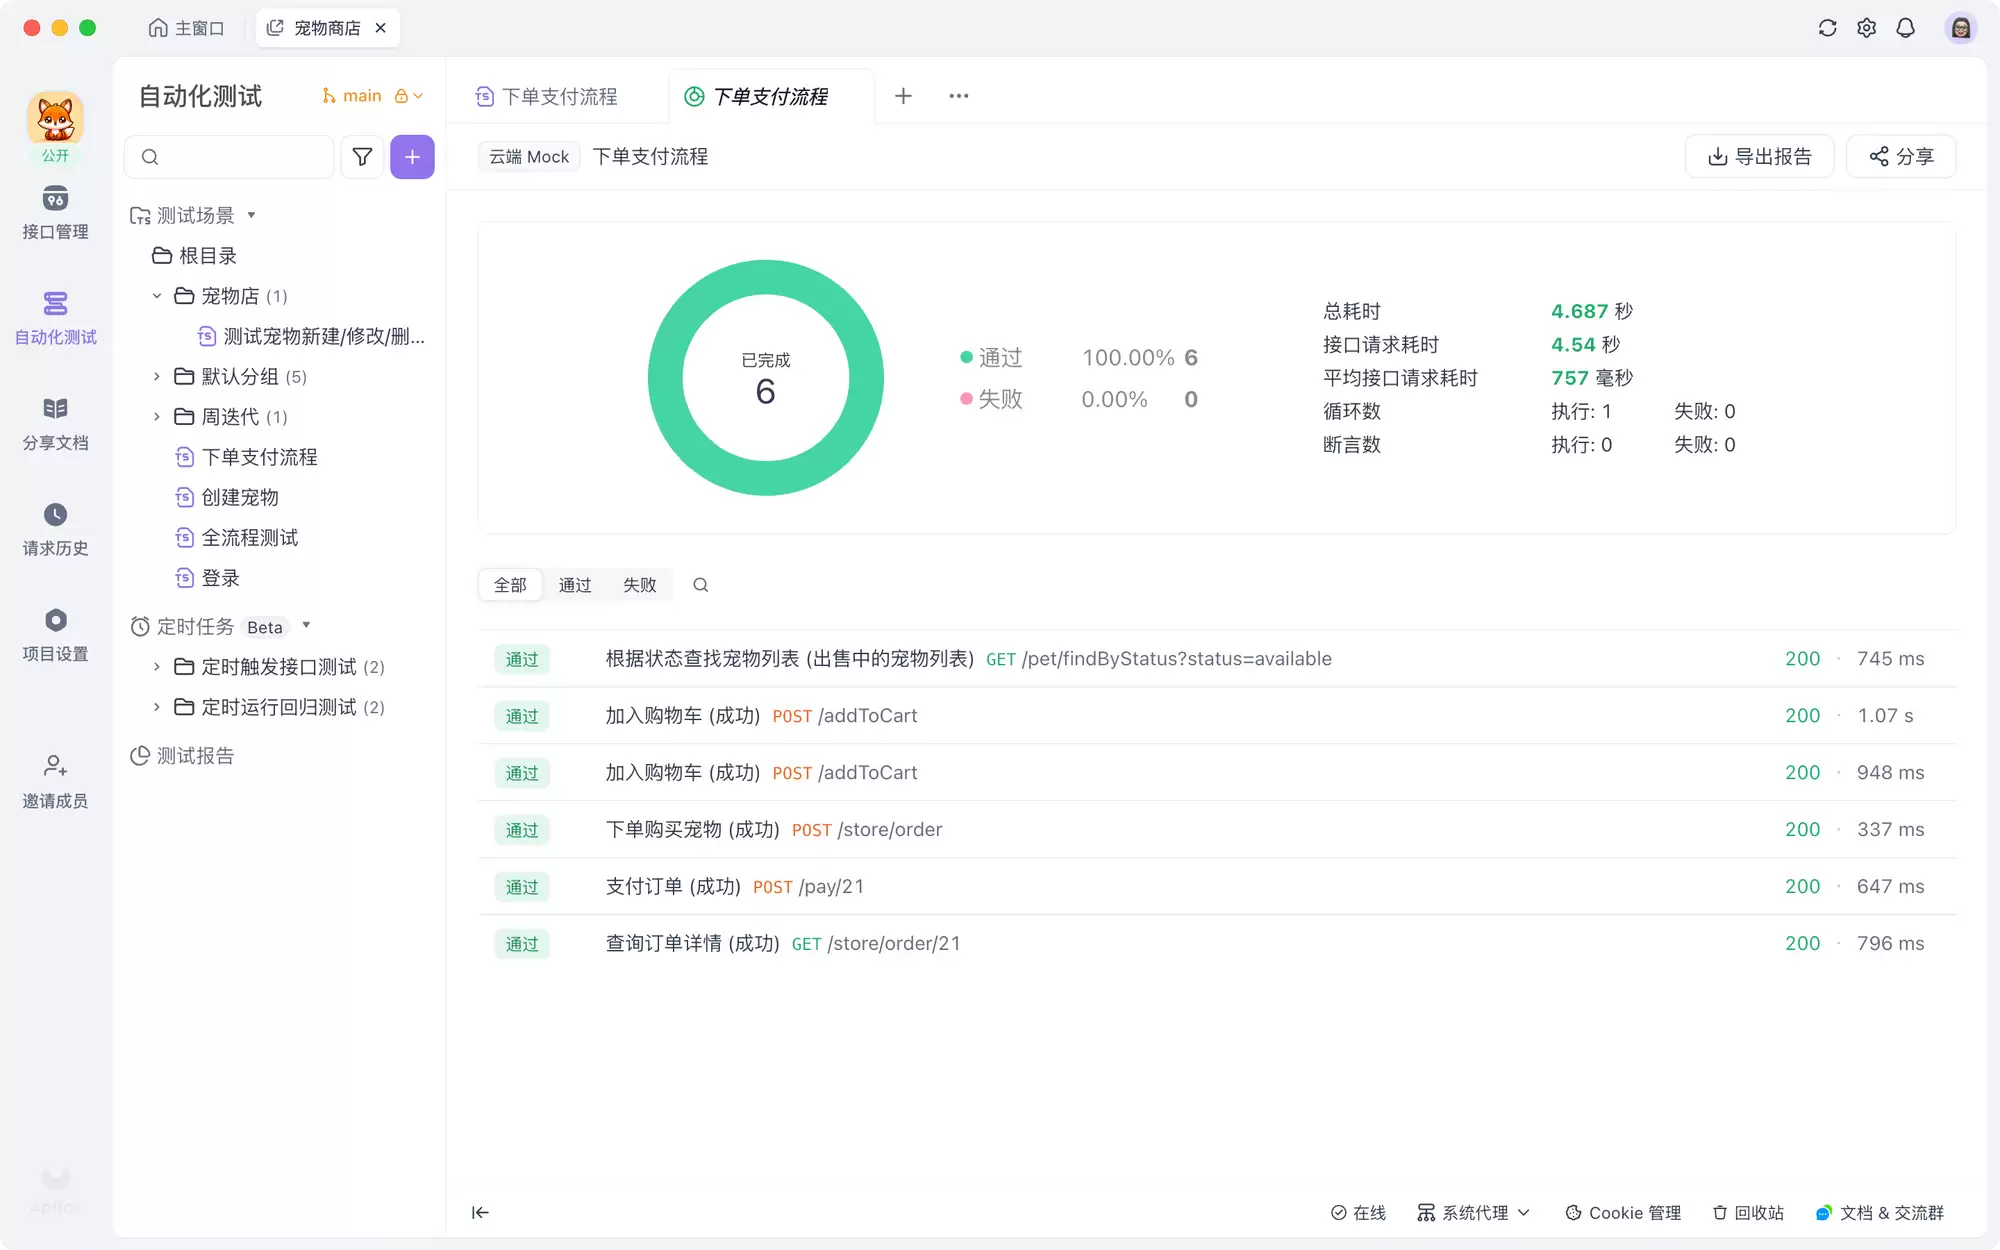Open the first 加入购物车 result, 1.07 s
Viewport: 2000px width, 1250px height.
point(1217,716)
